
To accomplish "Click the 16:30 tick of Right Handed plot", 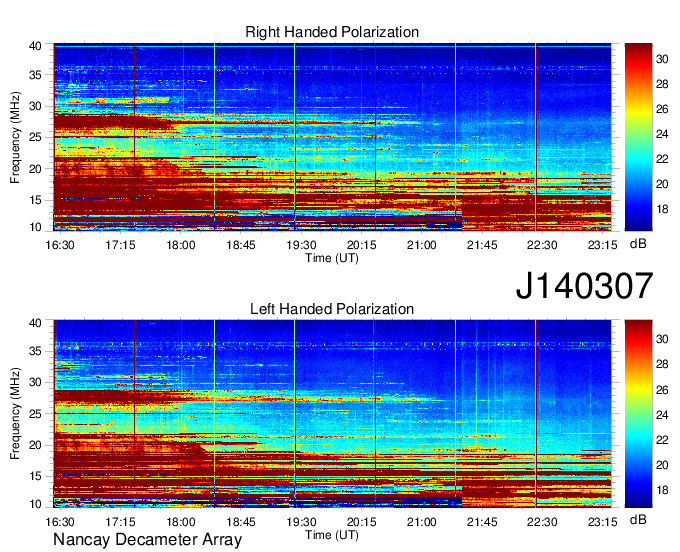I will (x=60, y=245).
